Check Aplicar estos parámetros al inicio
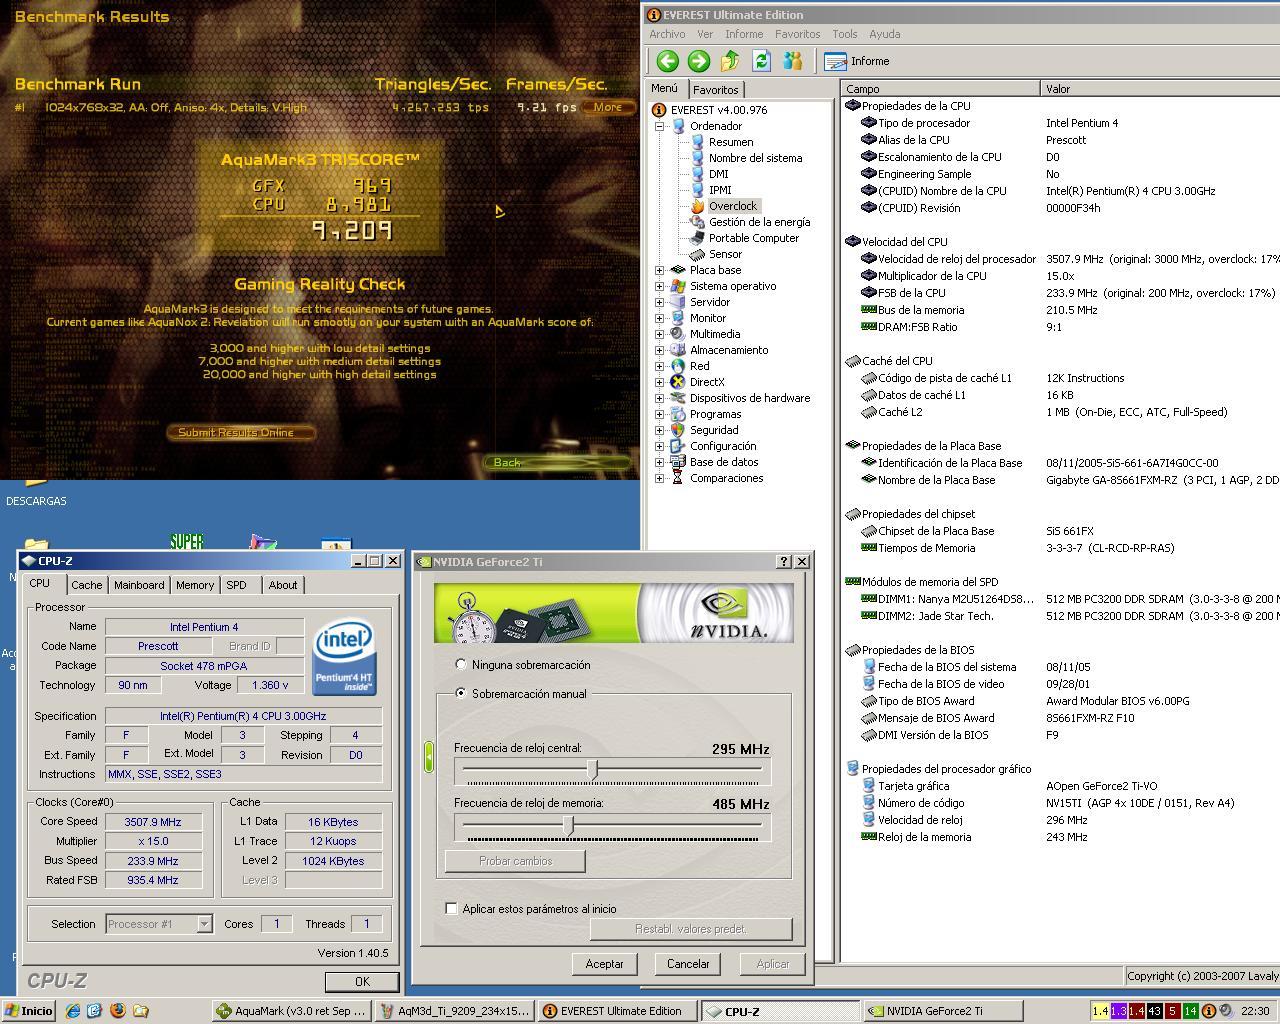 [451, 909]
